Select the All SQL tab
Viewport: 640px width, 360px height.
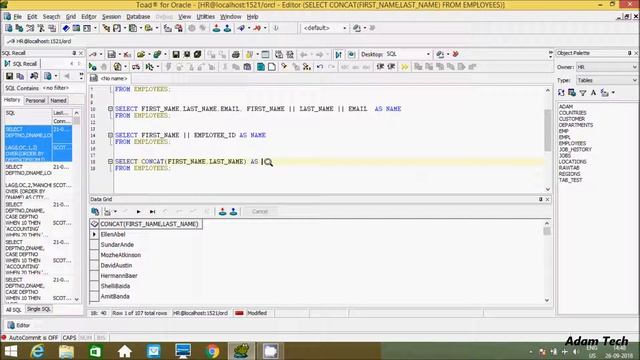[x=13, y=310]
